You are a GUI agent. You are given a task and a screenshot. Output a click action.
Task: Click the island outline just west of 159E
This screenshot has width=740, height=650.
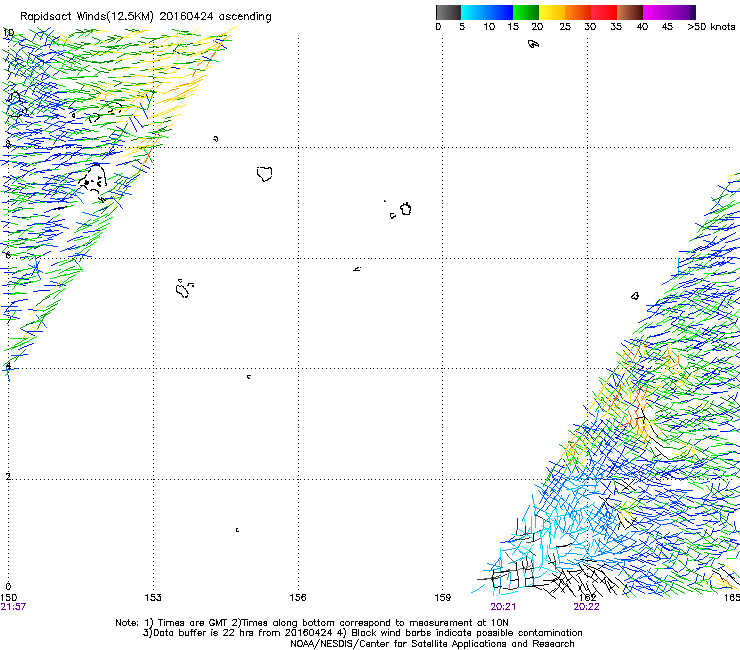(405, 209)
